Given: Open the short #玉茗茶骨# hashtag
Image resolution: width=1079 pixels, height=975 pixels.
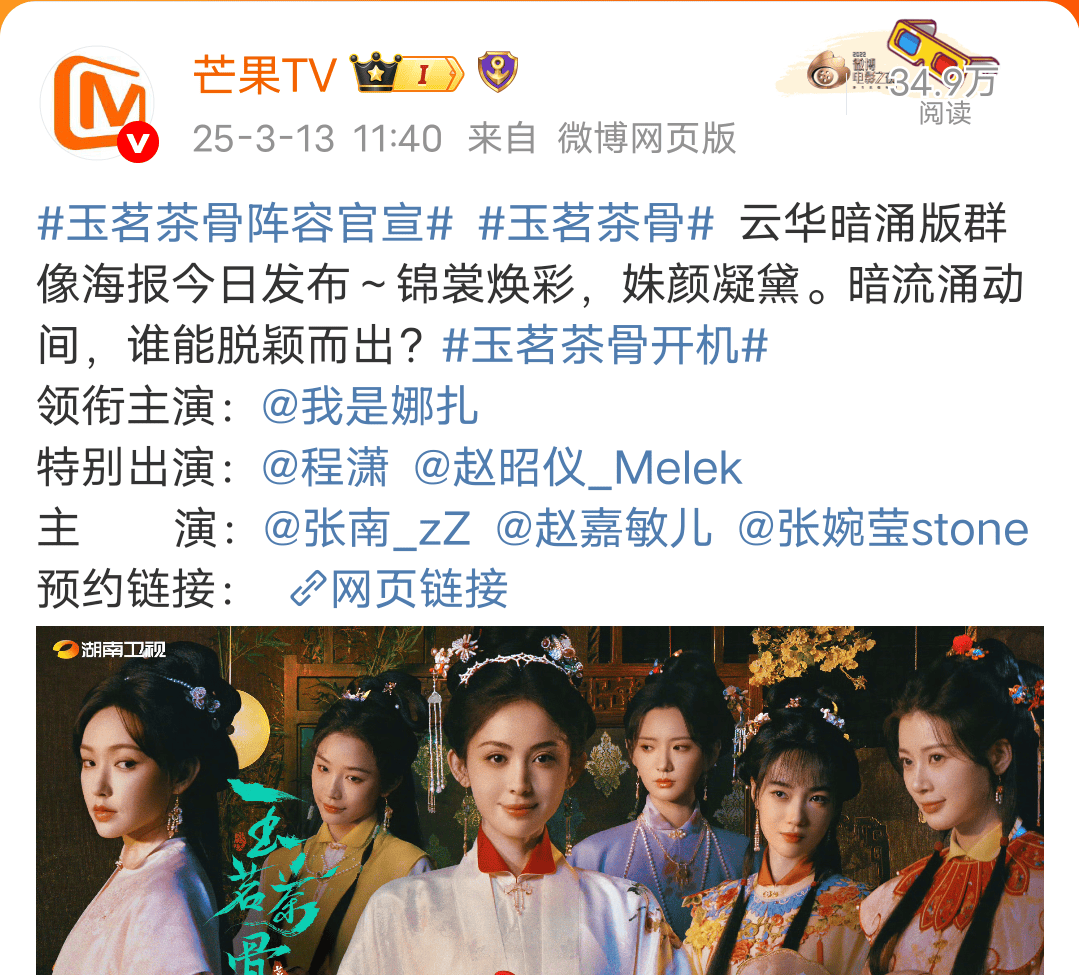Looking at the screenshot, I should coord(596,224).
